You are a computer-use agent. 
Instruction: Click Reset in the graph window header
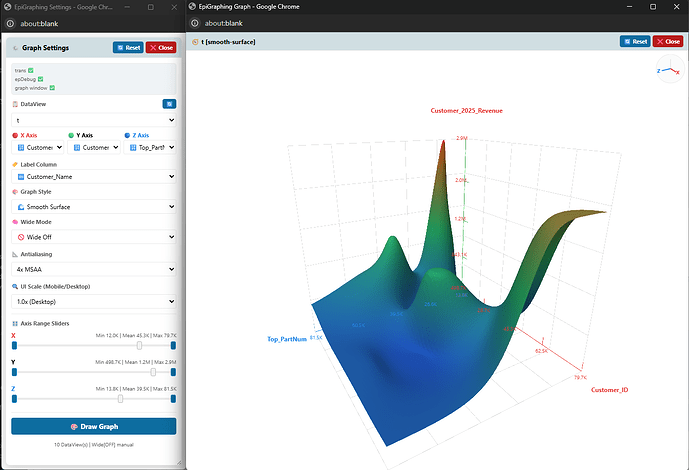coord(635,41)
